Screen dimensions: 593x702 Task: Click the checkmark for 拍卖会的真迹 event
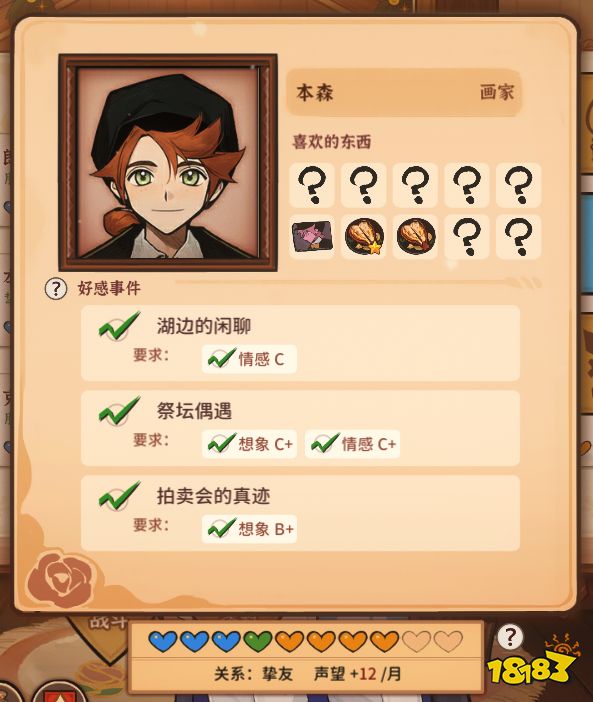click(x=118, y=496)
